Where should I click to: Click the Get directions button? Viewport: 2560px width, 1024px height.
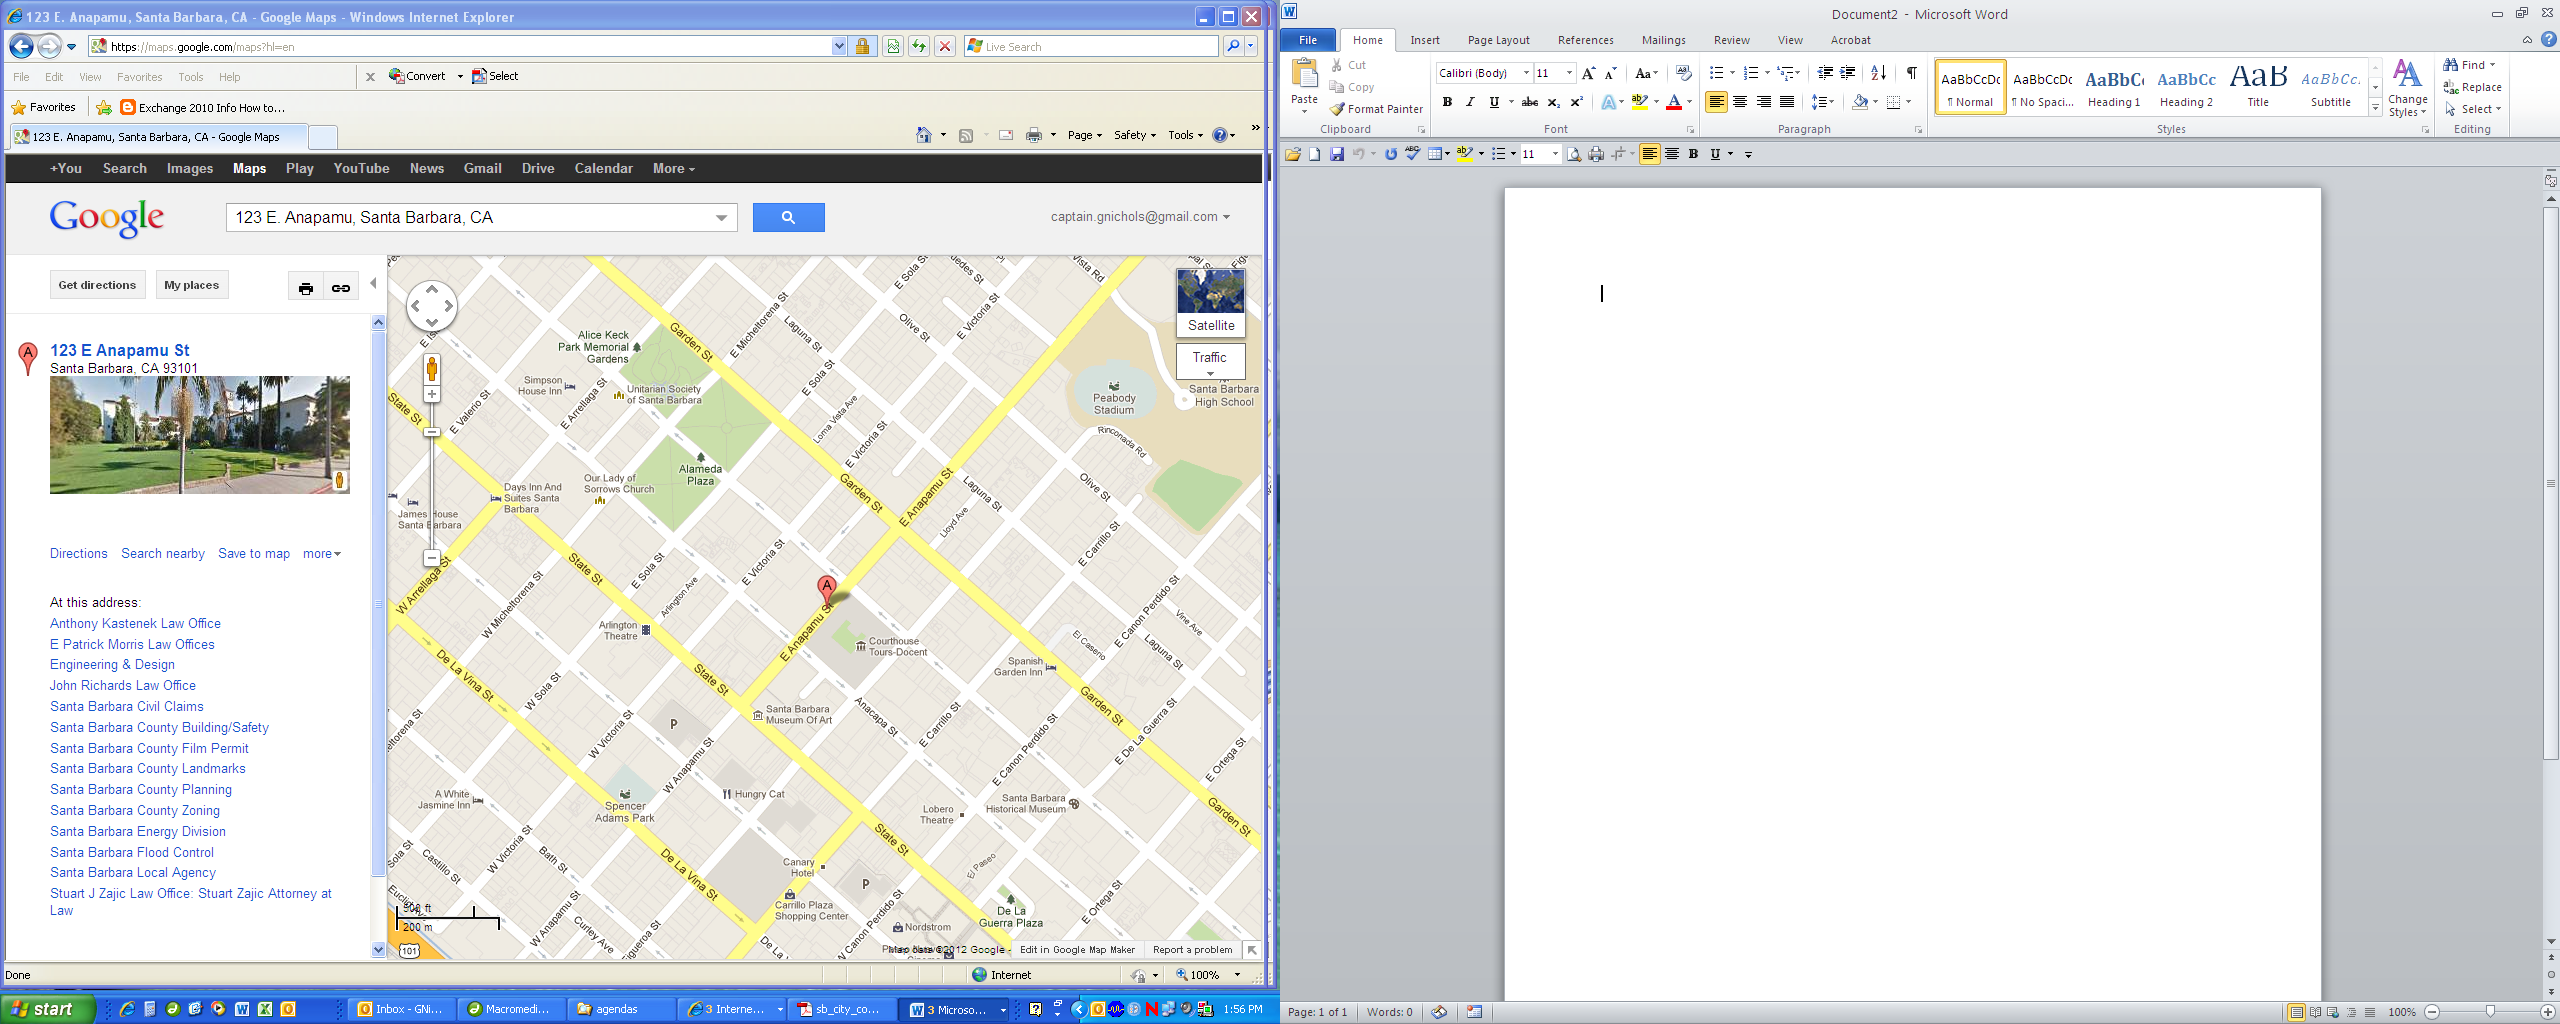(x=97, y=285)
